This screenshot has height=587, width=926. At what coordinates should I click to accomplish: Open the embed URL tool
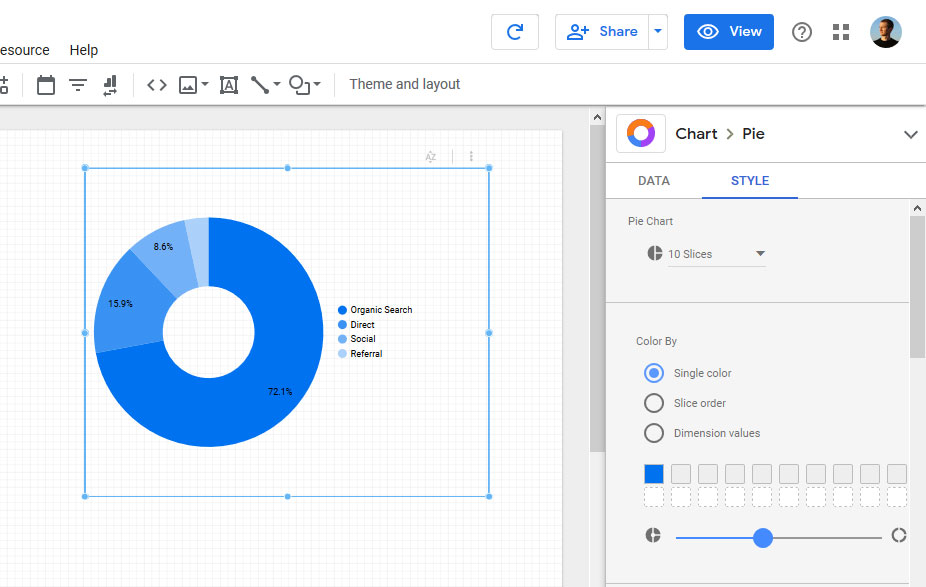[157, 85]
